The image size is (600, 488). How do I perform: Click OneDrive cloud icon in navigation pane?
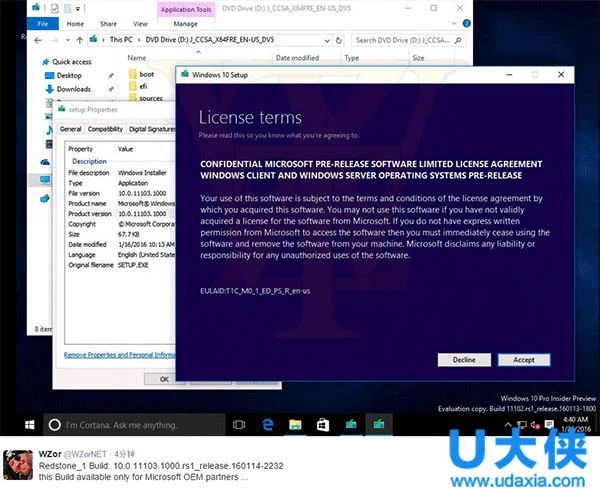45,162
